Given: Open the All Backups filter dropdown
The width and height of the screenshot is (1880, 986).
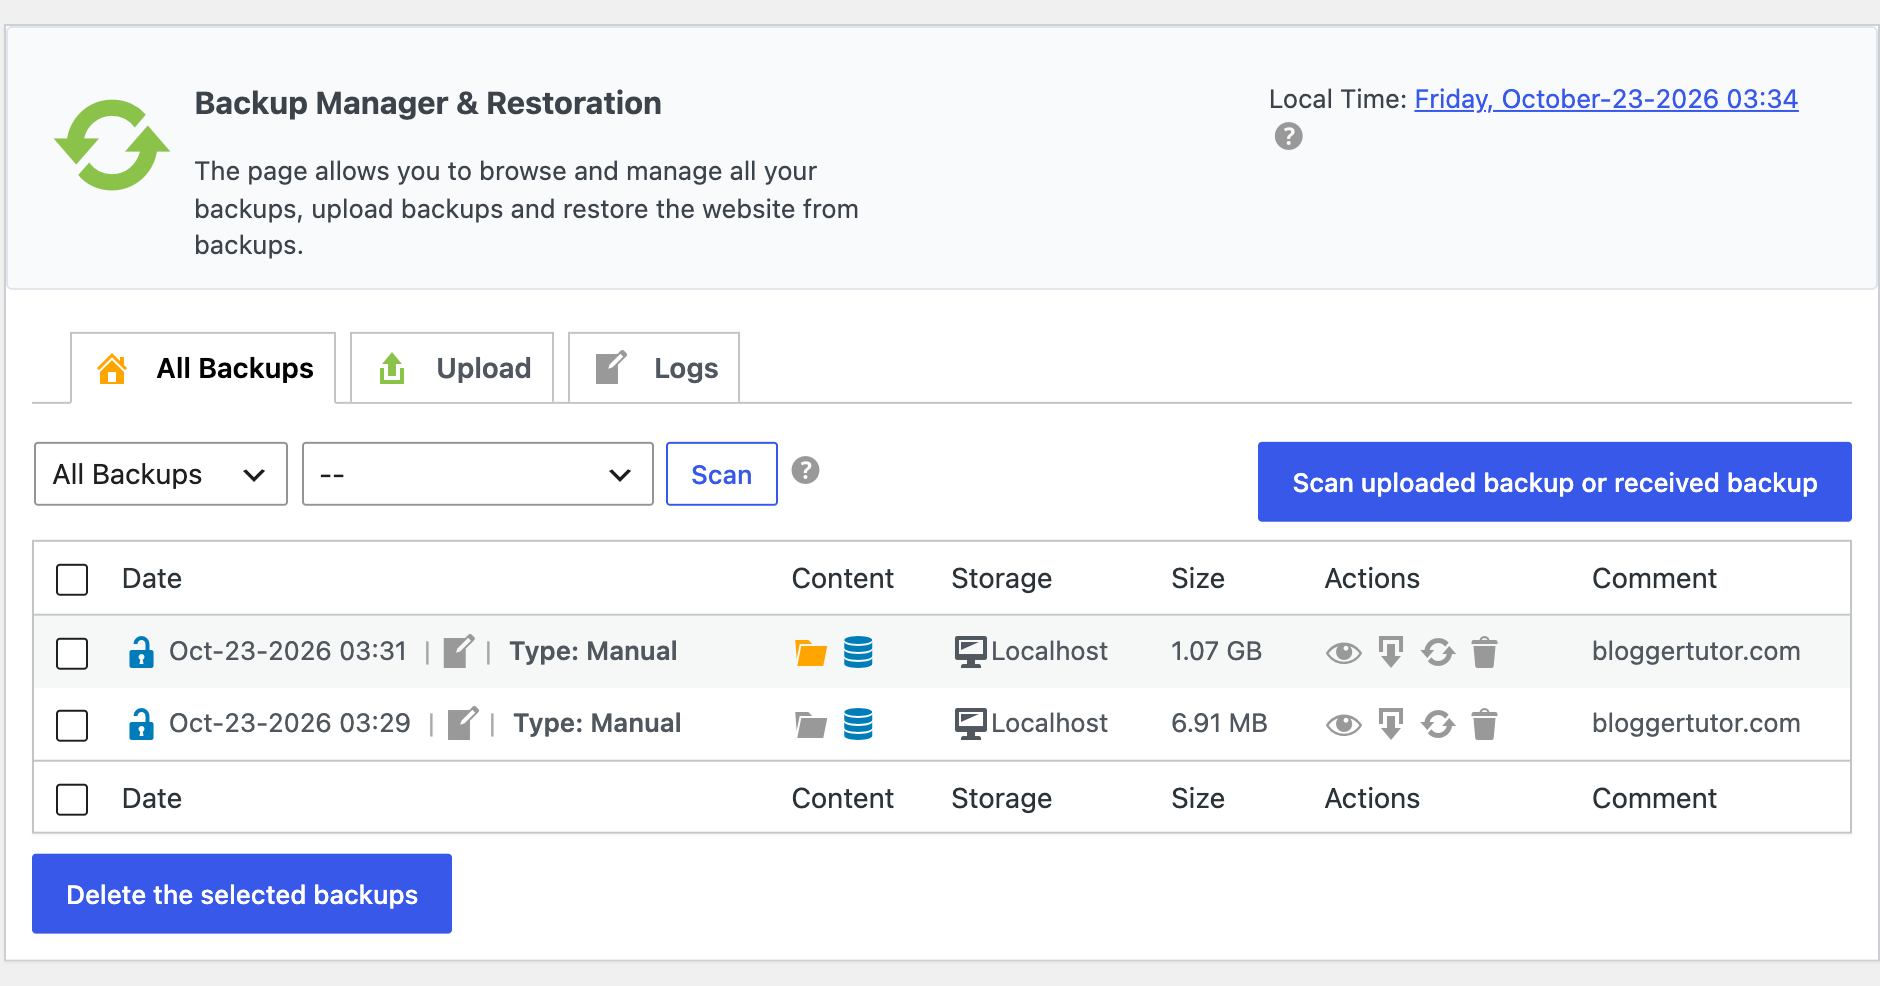Looking at the screenshot, I should coord(161,474).
